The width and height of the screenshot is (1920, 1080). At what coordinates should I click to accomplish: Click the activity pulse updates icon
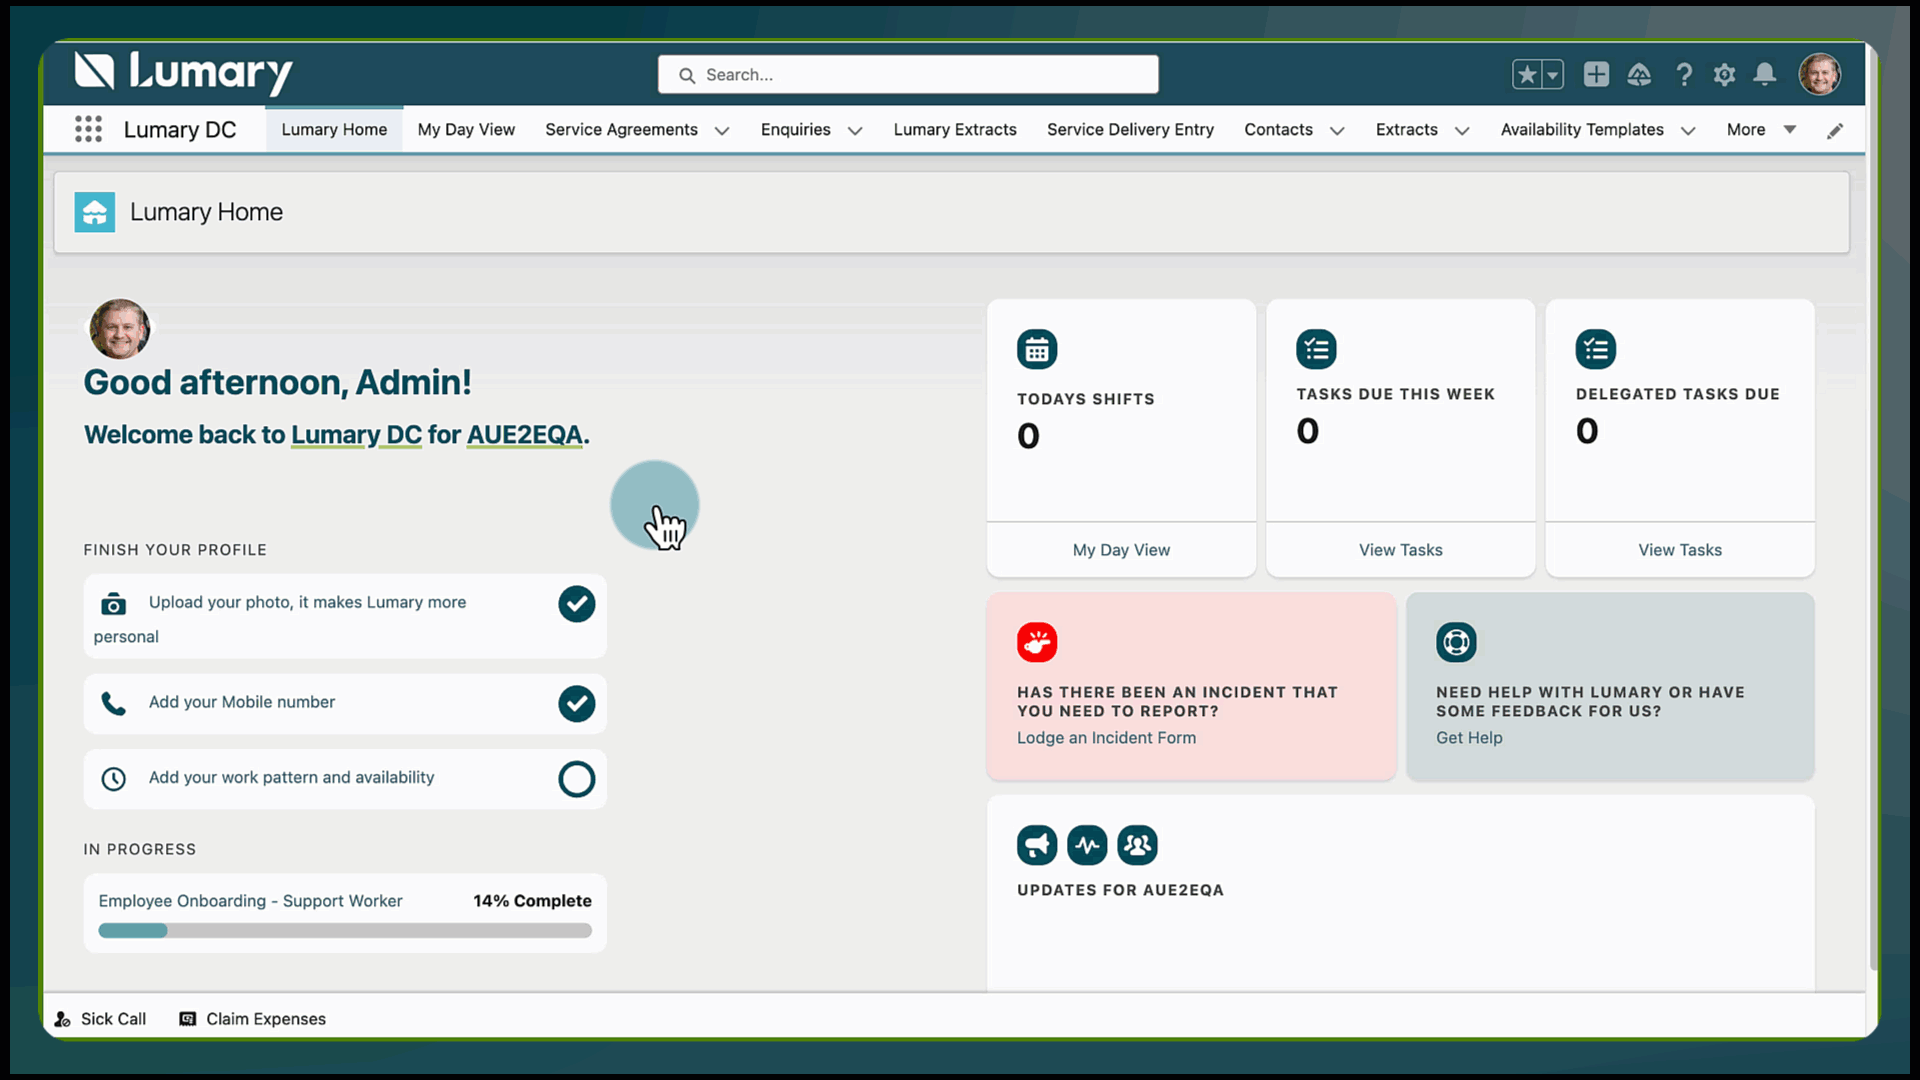[1087, 846]
